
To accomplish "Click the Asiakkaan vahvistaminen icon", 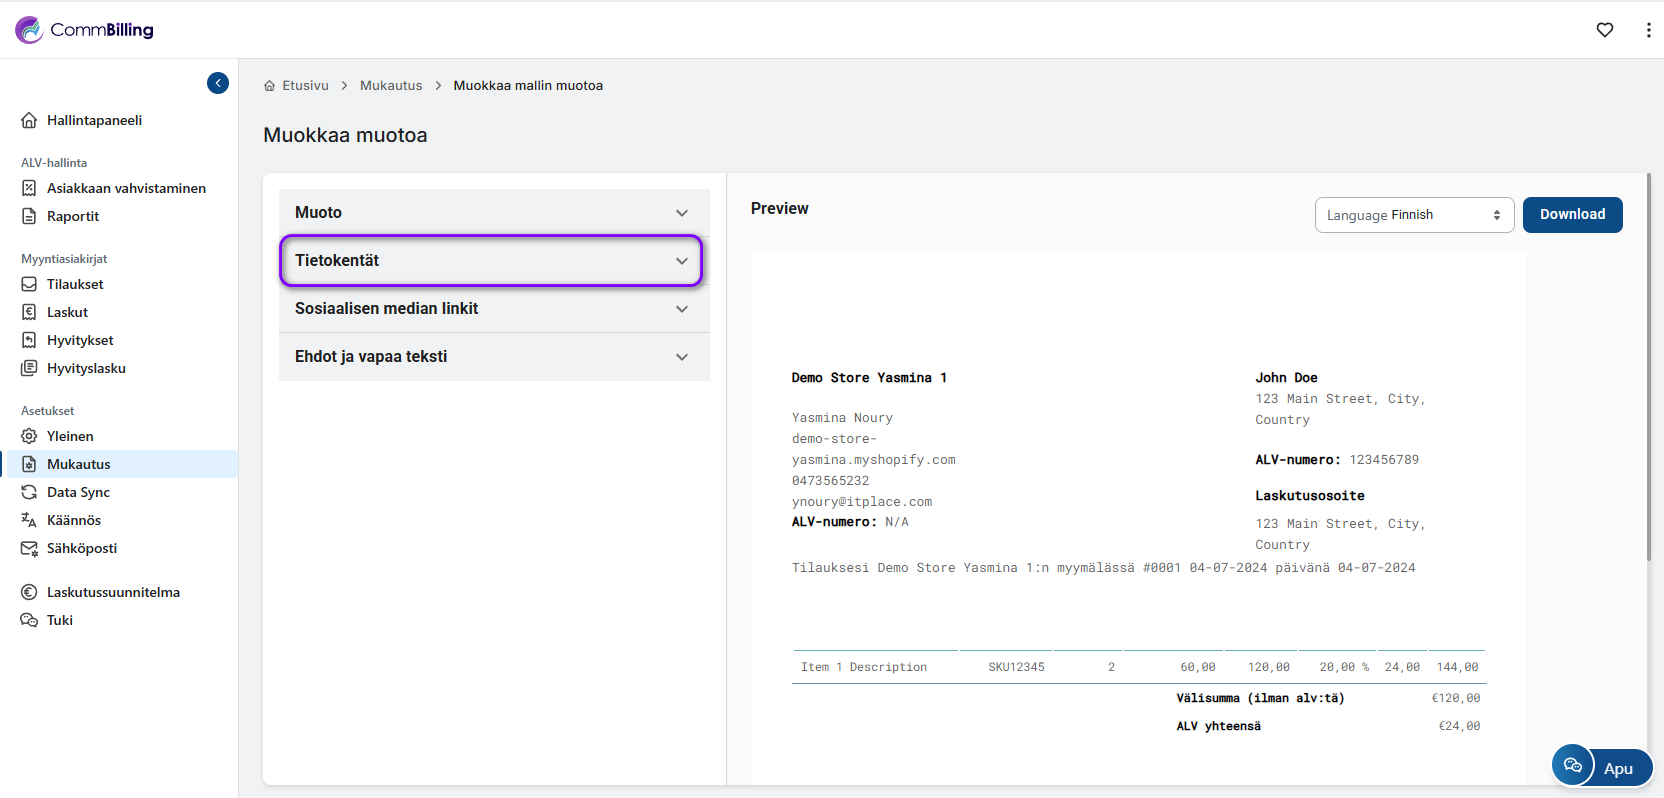I will point(29,188).
